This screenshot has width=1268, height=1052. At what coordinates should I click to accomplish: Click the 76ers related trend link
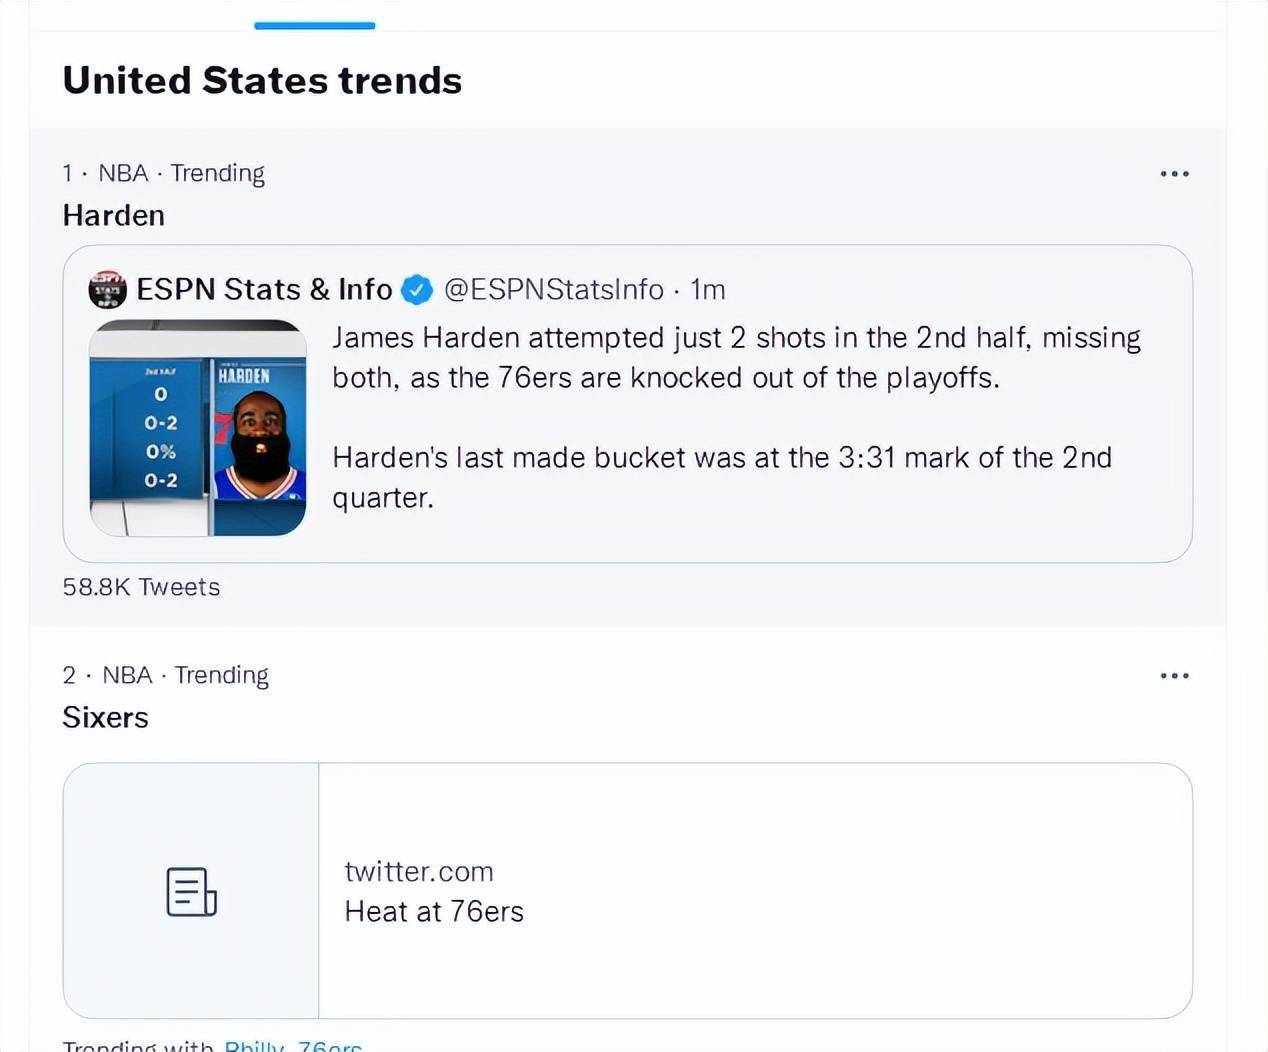click(x=330, y=1046)
